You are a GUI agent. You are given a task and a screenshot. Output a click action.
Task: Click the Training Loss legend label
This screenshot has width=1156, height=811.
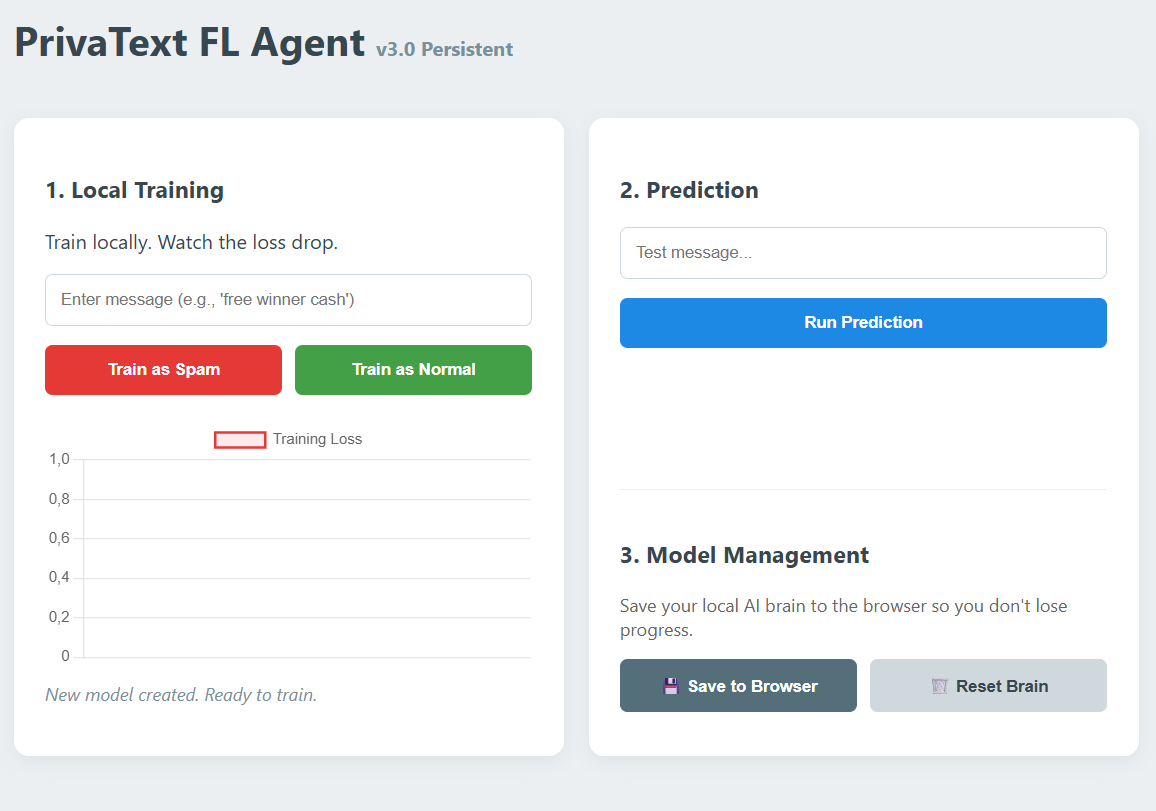[x=317, y=439]
